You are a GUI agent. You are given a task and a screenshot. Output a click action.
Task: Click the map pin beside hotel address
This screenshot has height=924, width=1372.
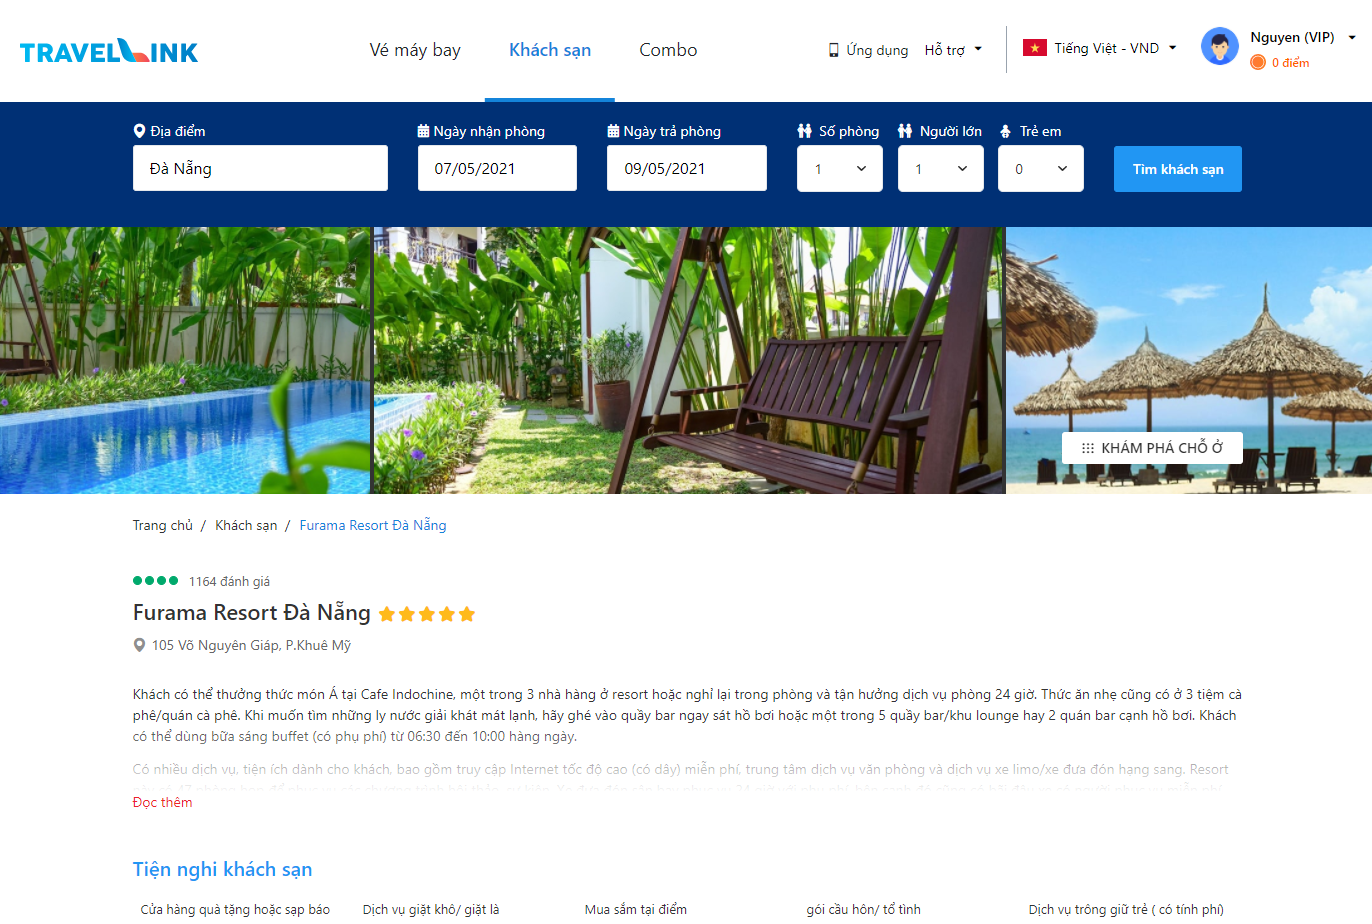(x=139, y=645)
